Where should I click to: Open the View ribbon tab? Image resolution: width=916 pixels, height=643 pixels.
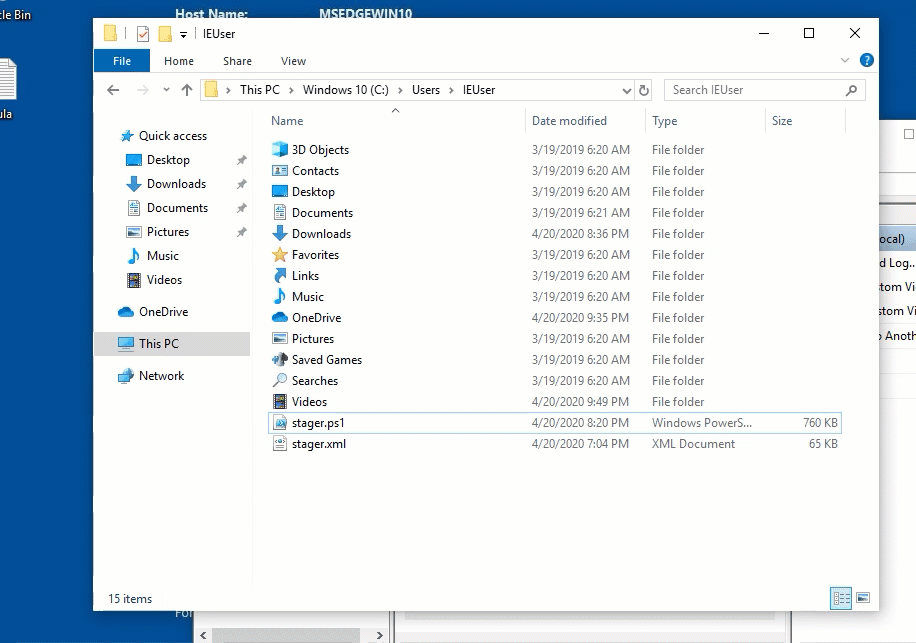point(293,61)
